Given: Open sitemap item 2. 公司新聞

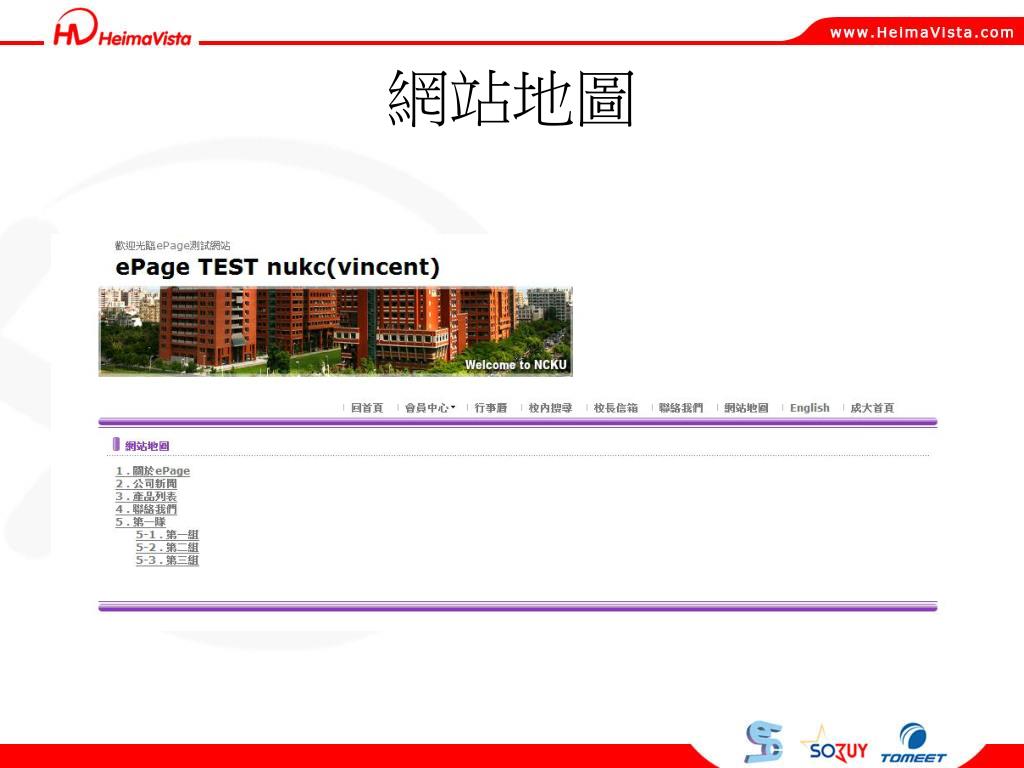Looking at the screenshot, I should pyautogui.click(x=146, y=484).
